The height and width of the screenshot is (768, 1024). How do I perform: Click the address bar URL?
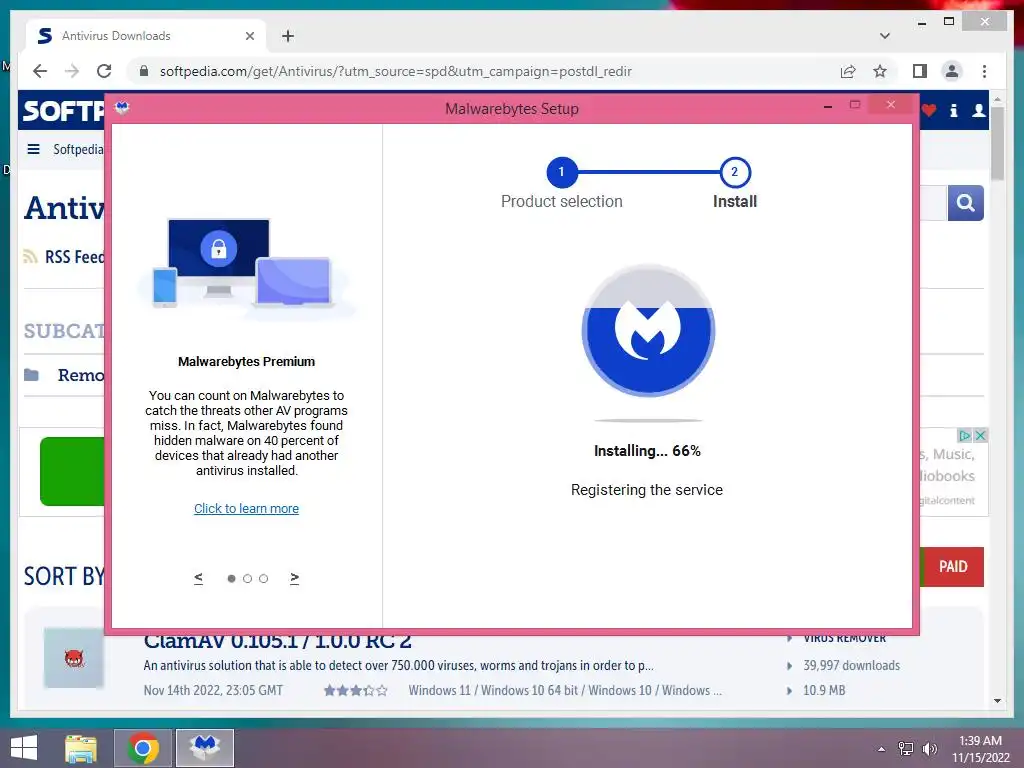pyautogui.click(x=396, y=71)
